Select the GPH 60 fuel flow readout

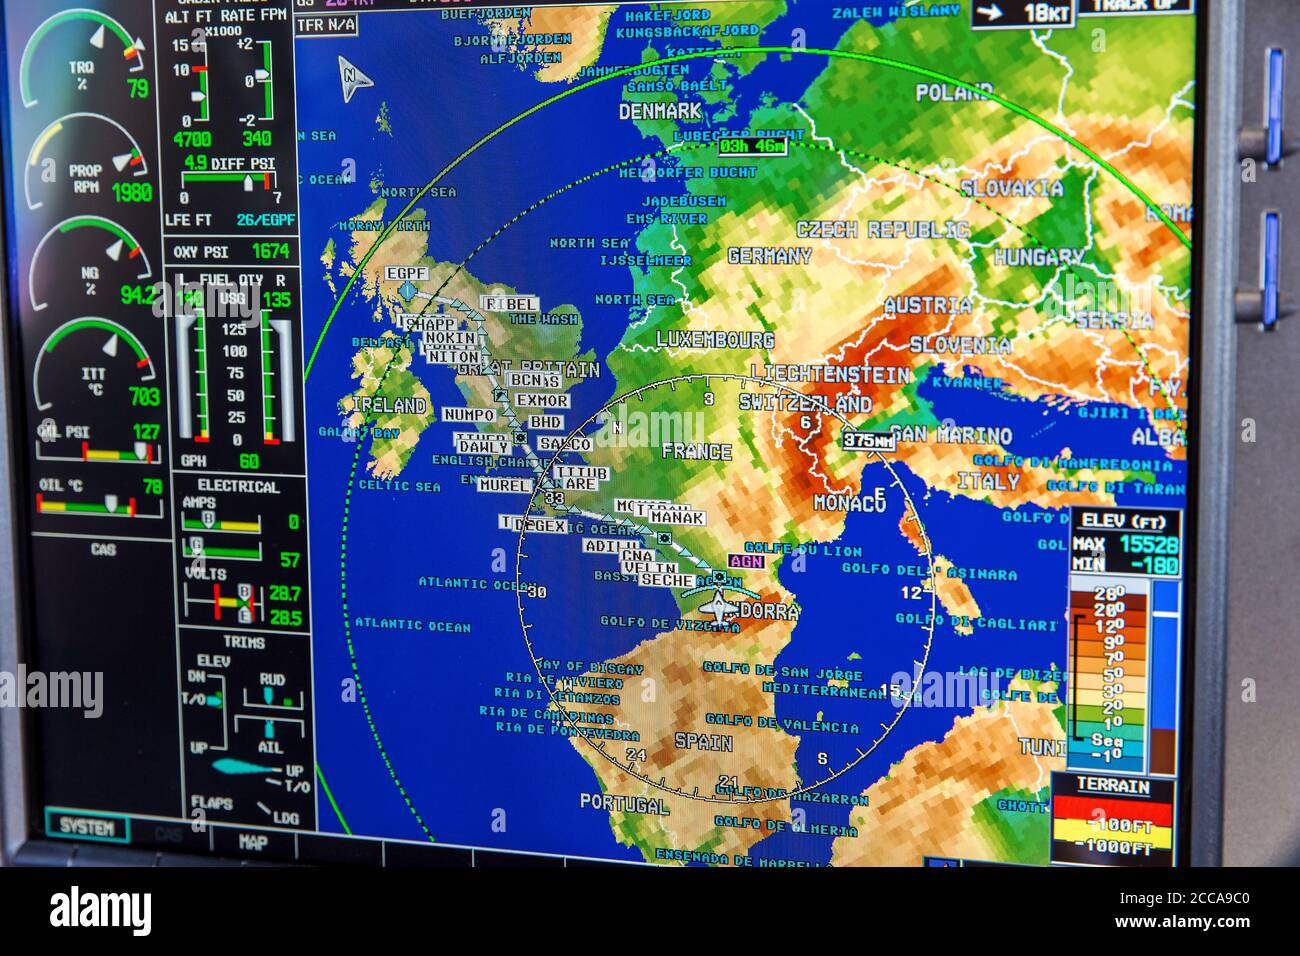coord(219,461)
